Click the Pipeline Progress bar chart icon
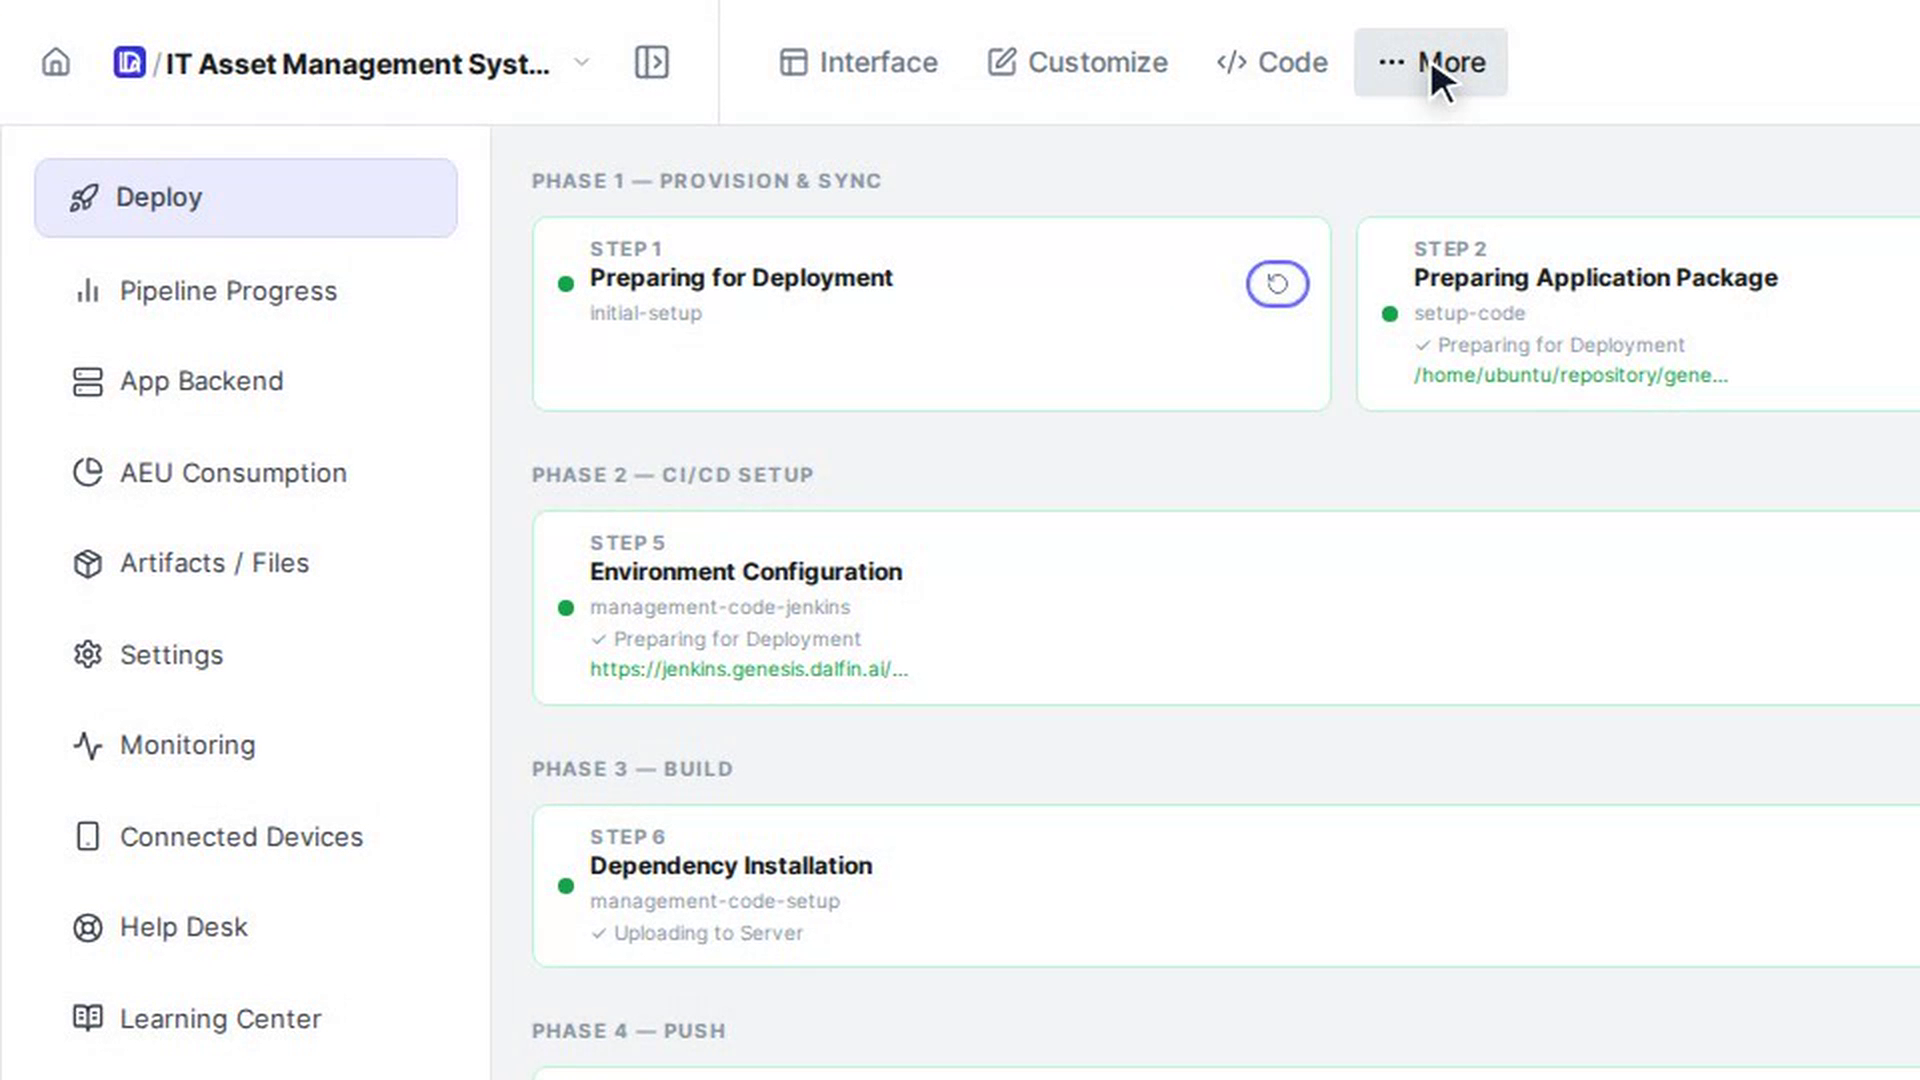 [88, 291]
